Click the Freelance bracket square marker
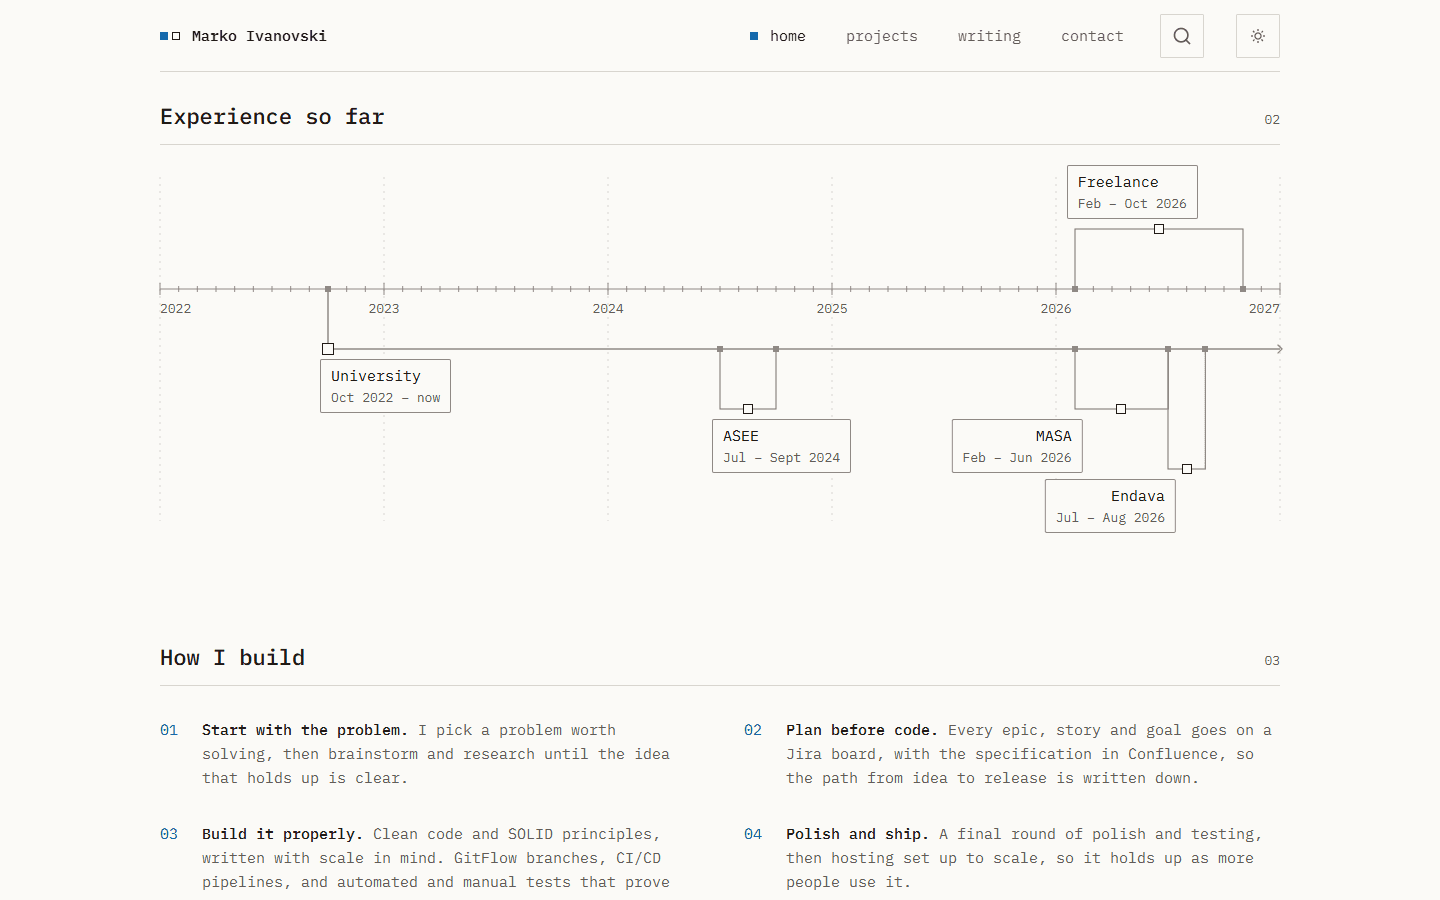Screen dimensions: 1440x900 1159,229
